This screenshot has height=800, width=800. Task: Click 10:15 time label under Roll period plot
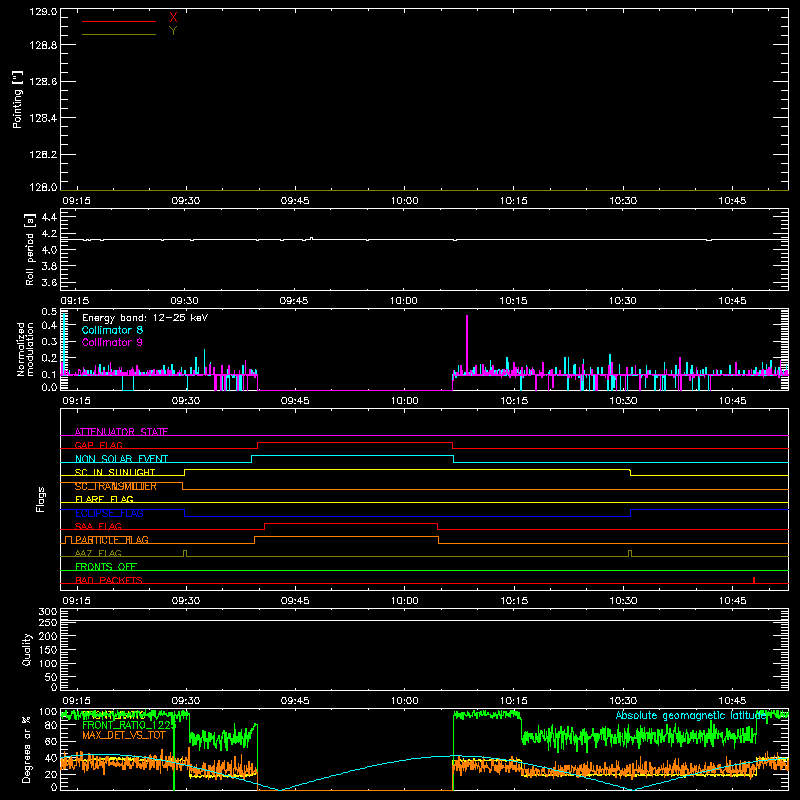[513, 301]
